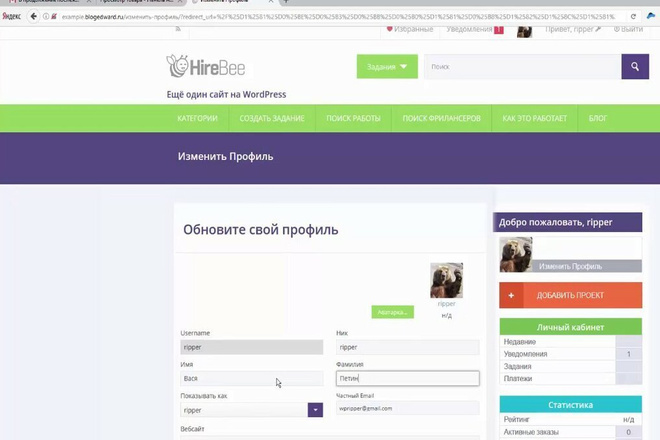Click the browser back arrow button
This screenshot has width=660, height=440.
(x=33, y=16)
